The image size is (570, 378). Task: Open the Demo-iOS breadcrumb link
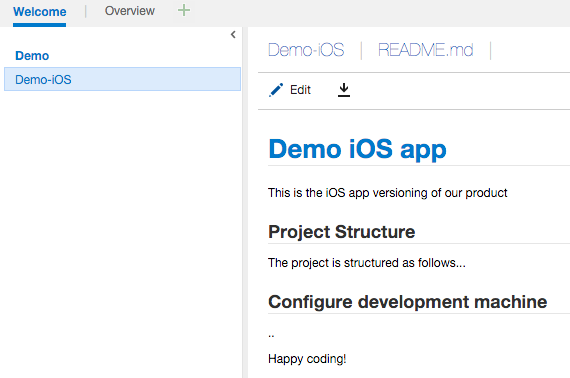pos(306,50)
